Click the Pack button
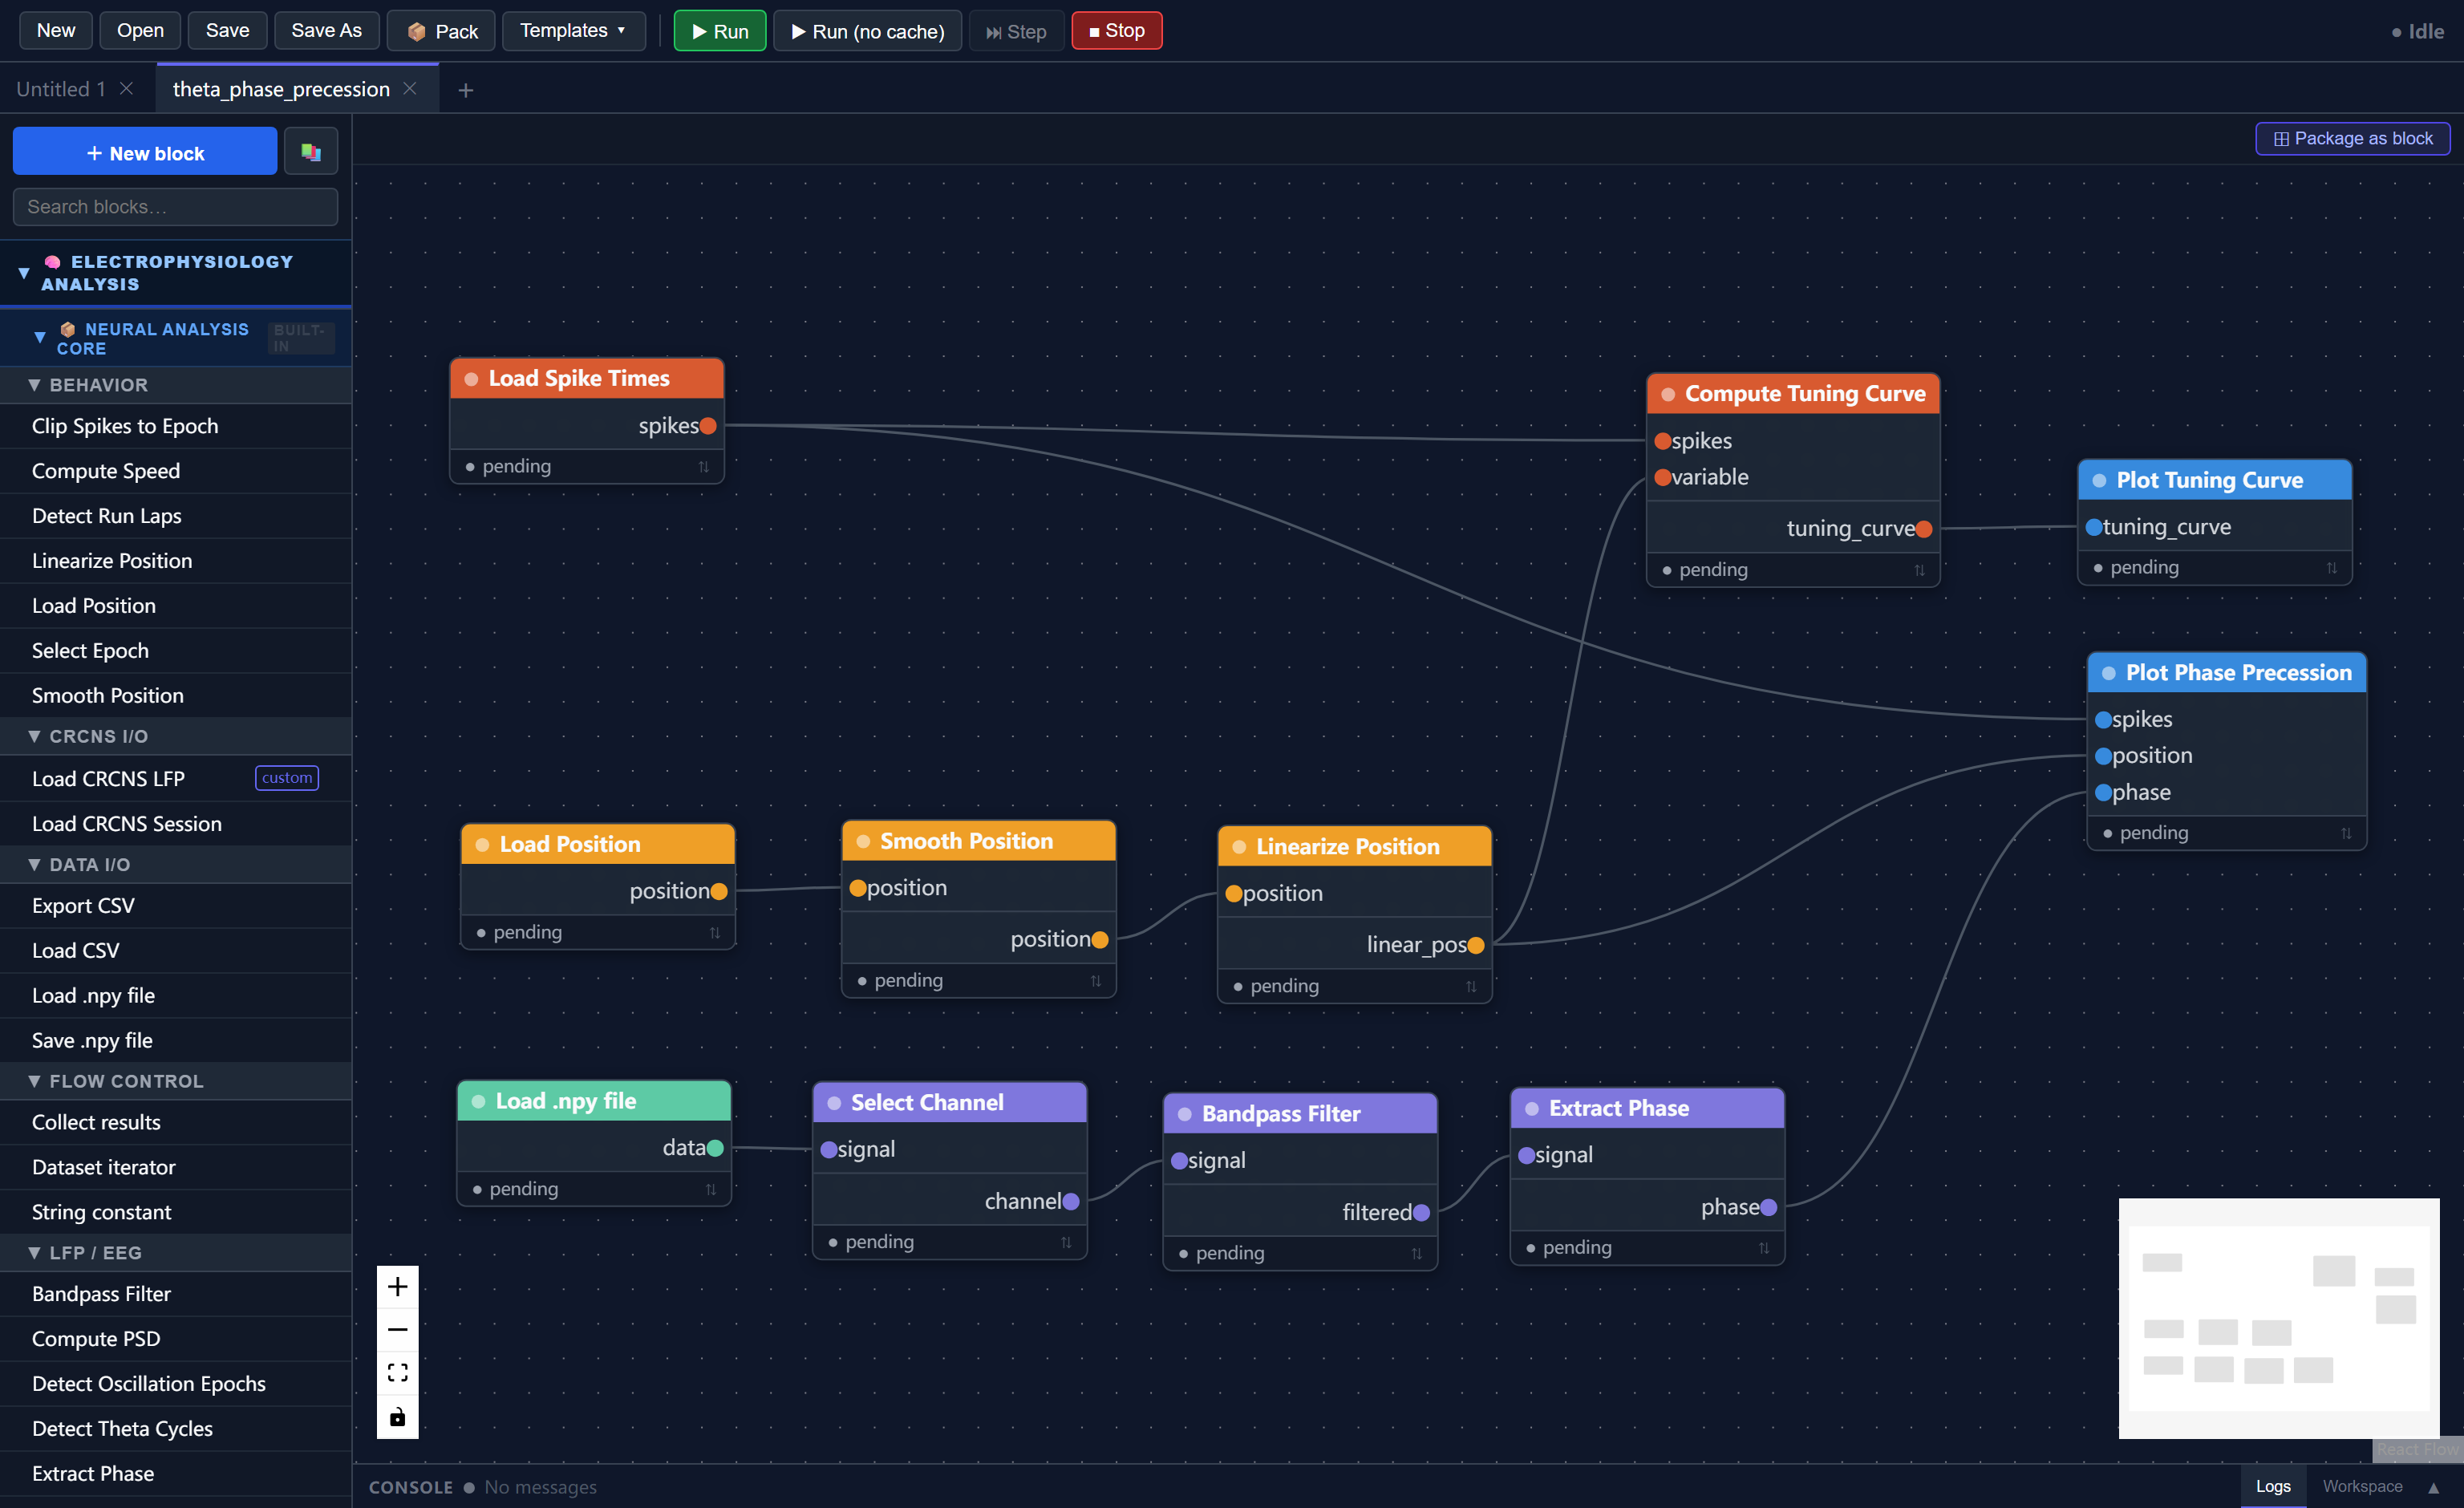This screenshot has height=1508, width=2464. [x=441, y=31]
